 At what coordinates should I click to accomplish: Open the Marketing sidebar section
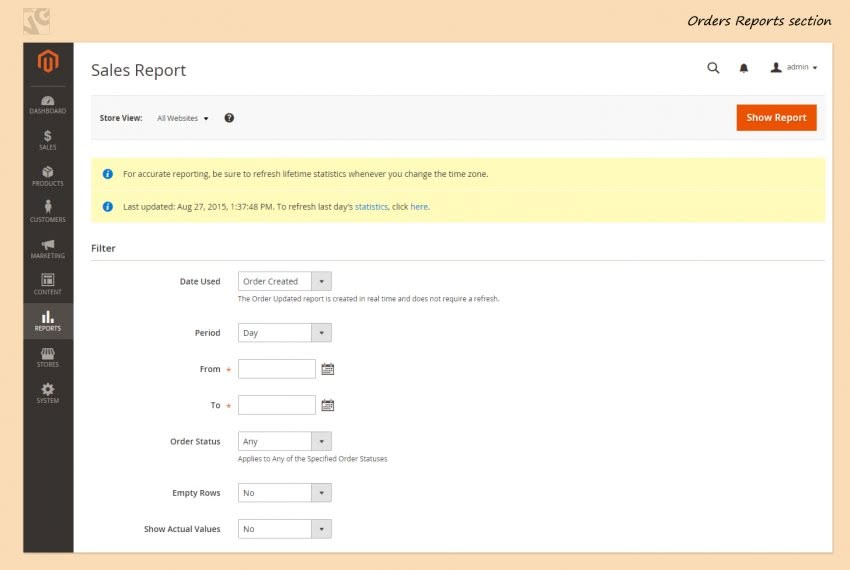pyautogui.click(x=48, y=248)
